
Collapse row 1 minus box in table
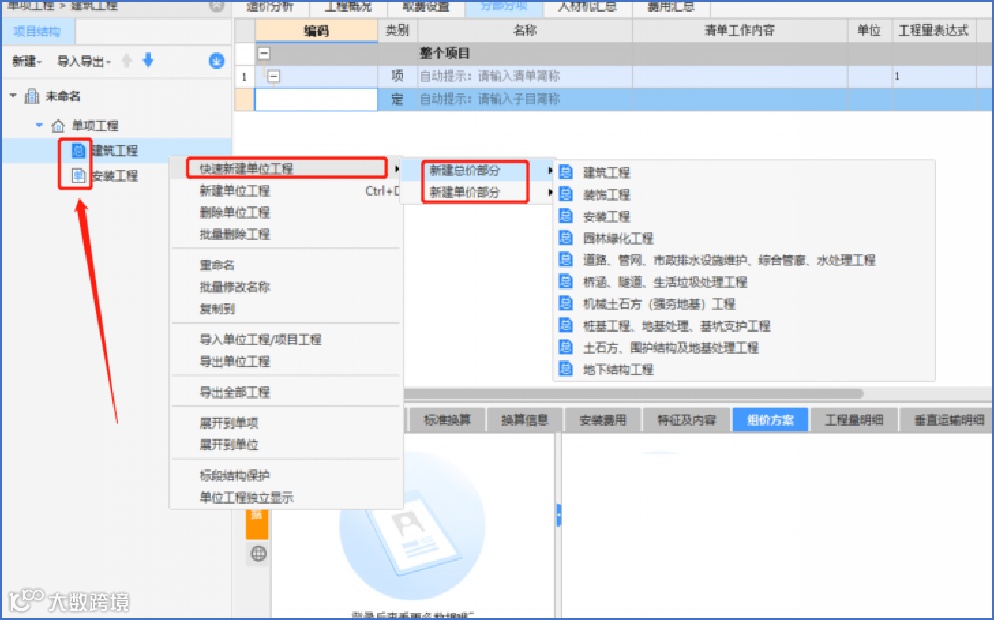[x=274, y=76]
